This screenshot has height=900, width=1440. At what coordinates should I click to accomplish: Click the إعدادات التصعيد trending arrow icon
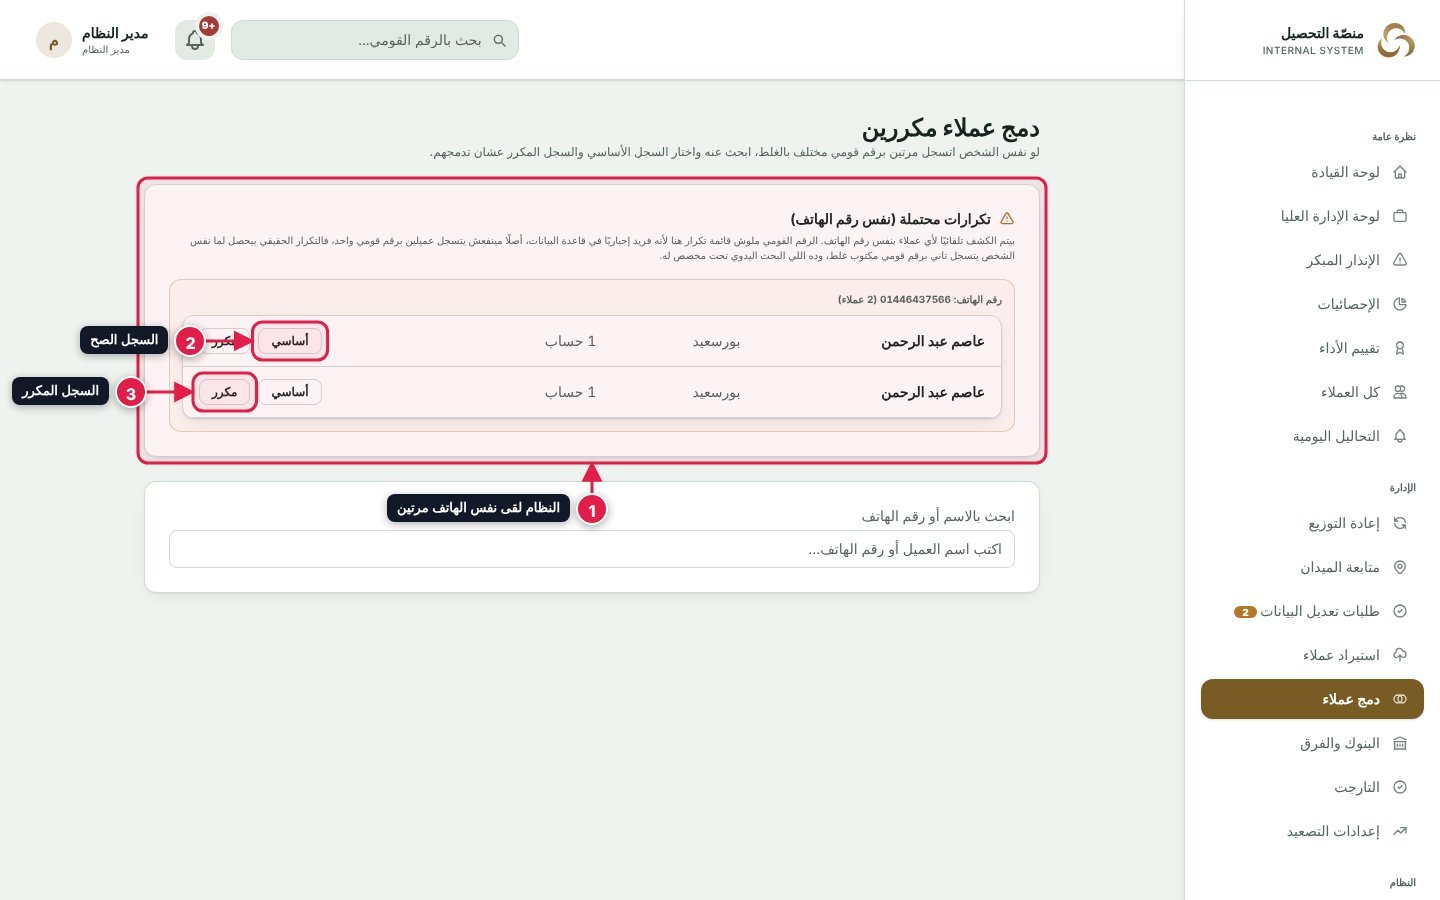[x=1400, y=831]
